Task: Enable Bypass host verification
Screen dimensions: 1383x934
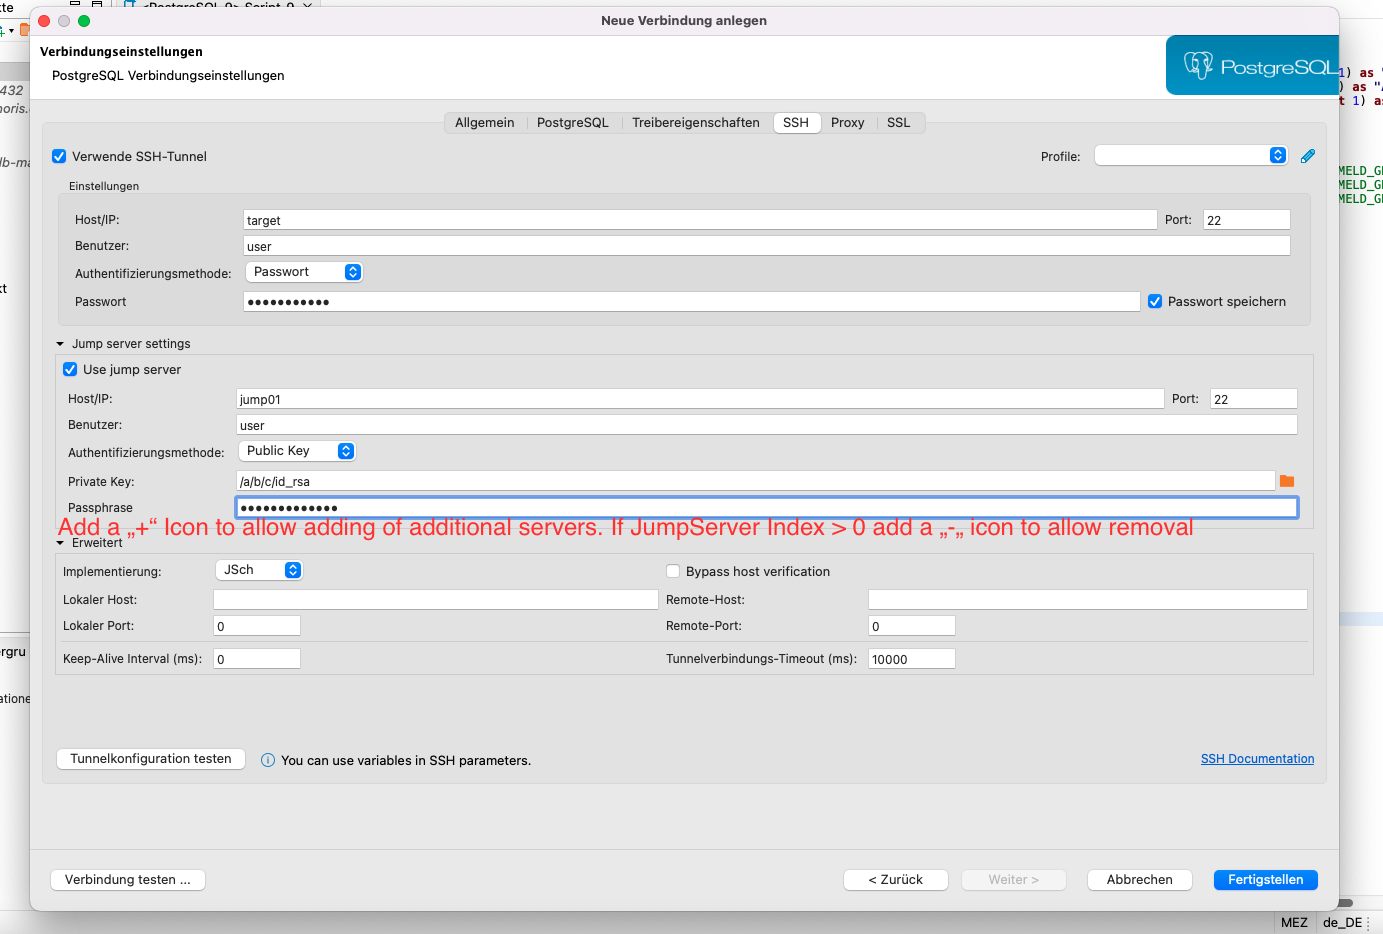Action: click(x=673, y=571)
